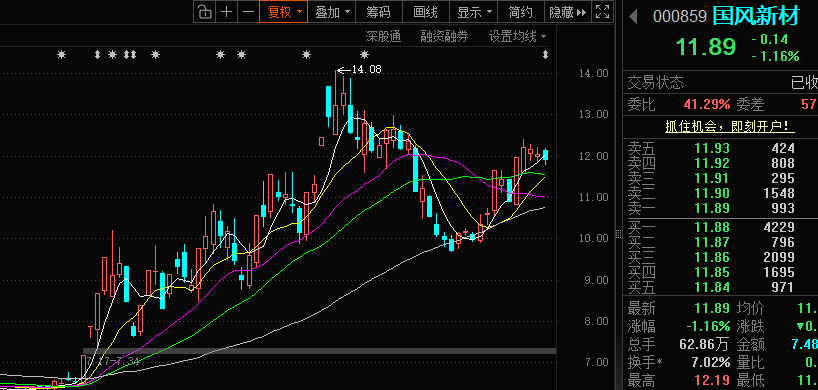
Task: Click the 深股通 label link
Action: (x=383, y=36)
